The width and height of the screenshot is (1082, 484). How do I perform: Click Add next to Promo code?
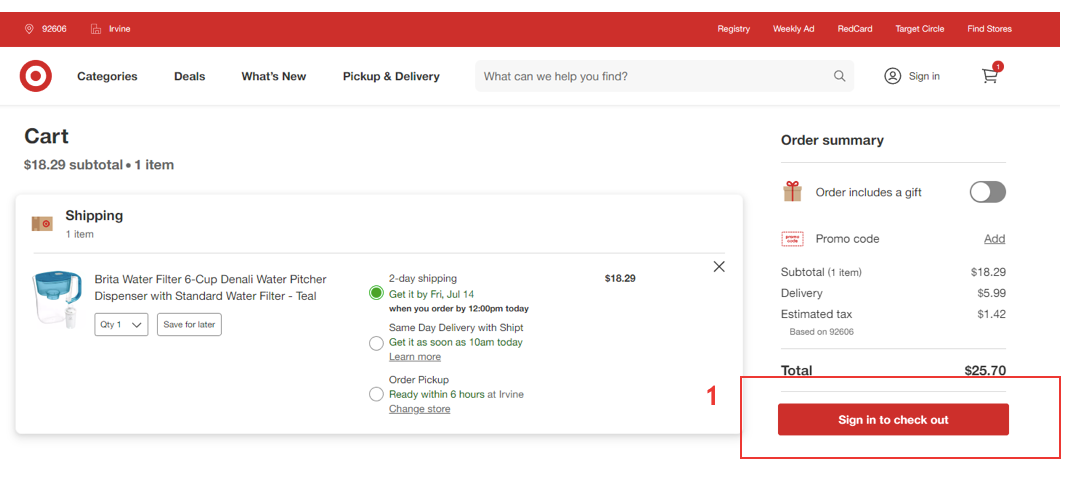[994, 239]
